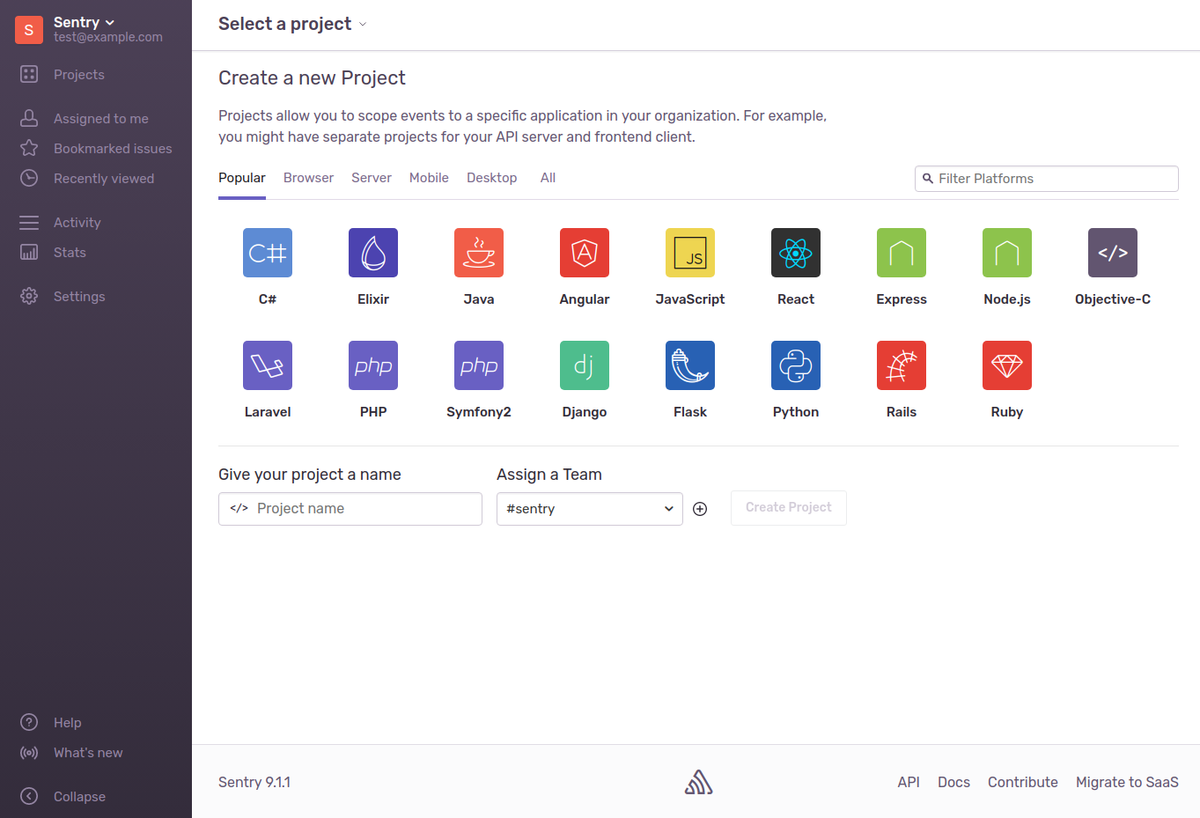
Task: Click the Sentry logo in the footer
Action: coord(699,782)
